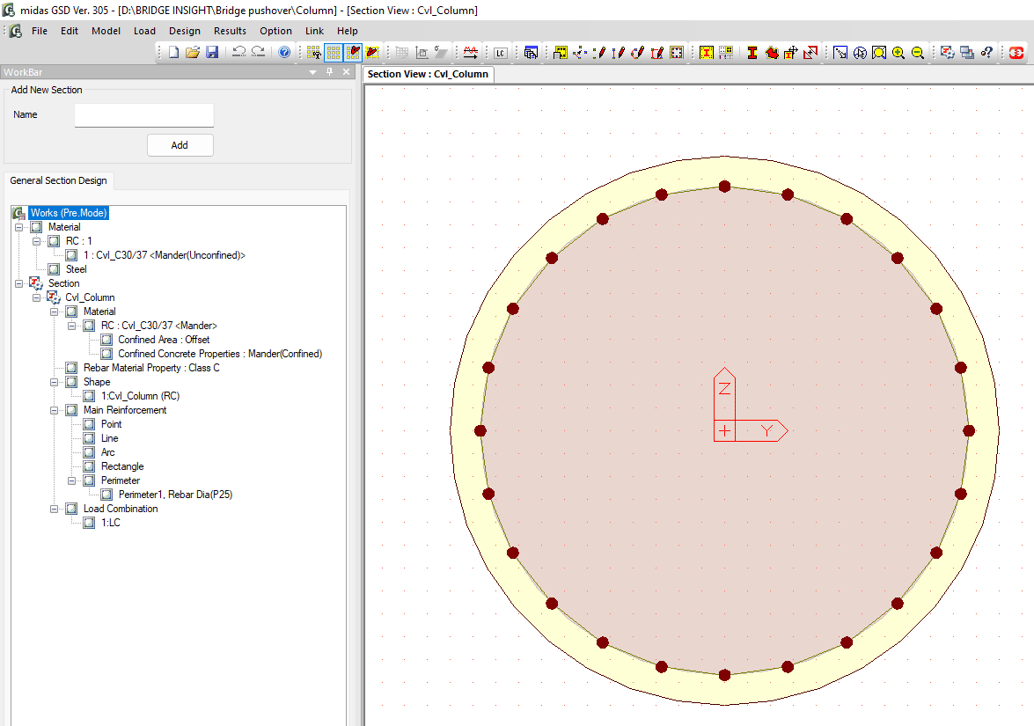1034x726 pixels.
Task: Toggle WorkBar pin auto-hide button
Action: click(330, 72)
